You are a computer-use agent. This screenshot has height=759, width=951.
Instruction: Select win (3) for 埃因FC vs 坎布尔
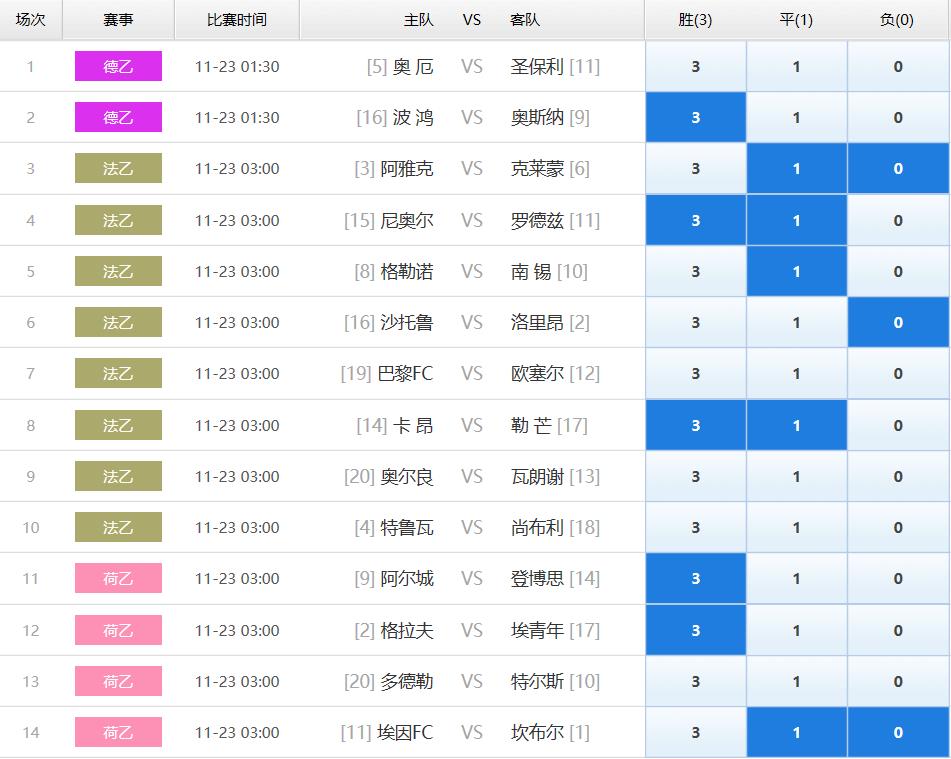[696, 732]
